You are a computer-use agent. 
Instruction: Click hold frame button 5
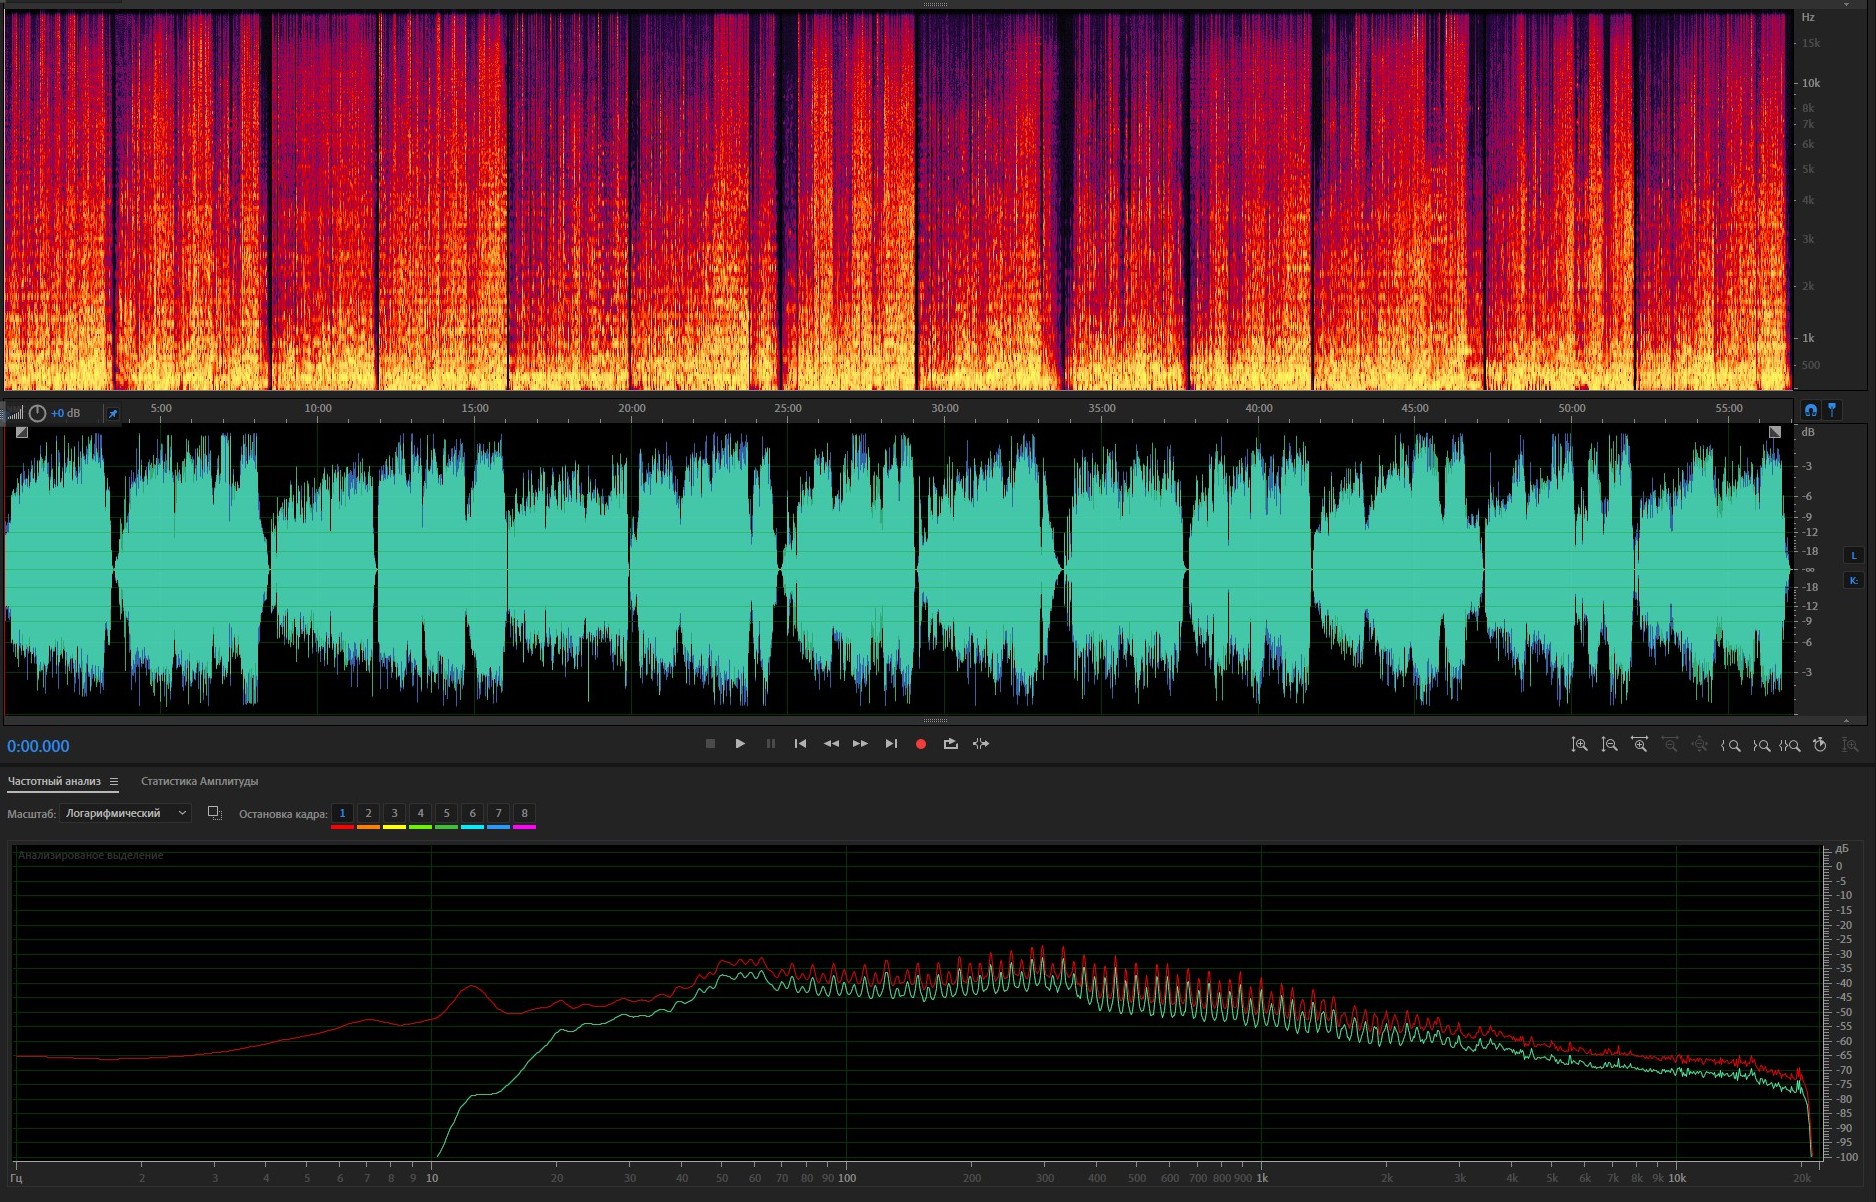tap(446, 814)
